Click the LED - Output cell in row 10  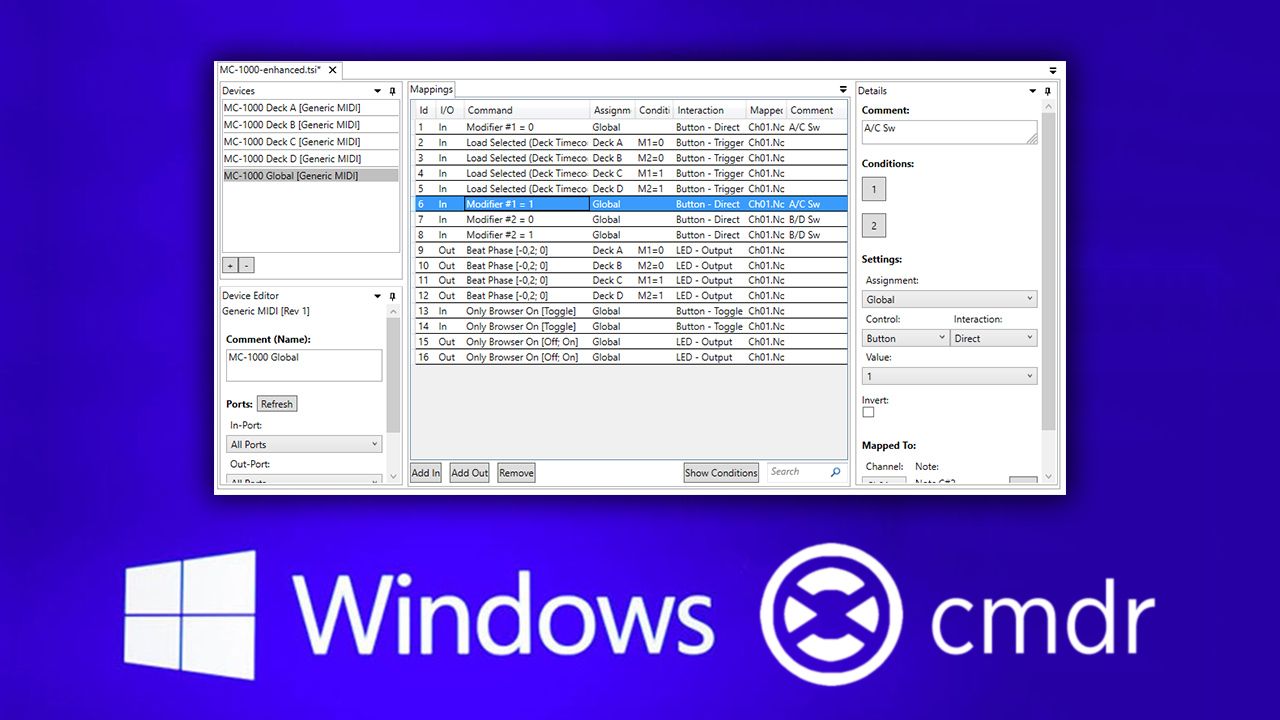[x=705, y=266]
